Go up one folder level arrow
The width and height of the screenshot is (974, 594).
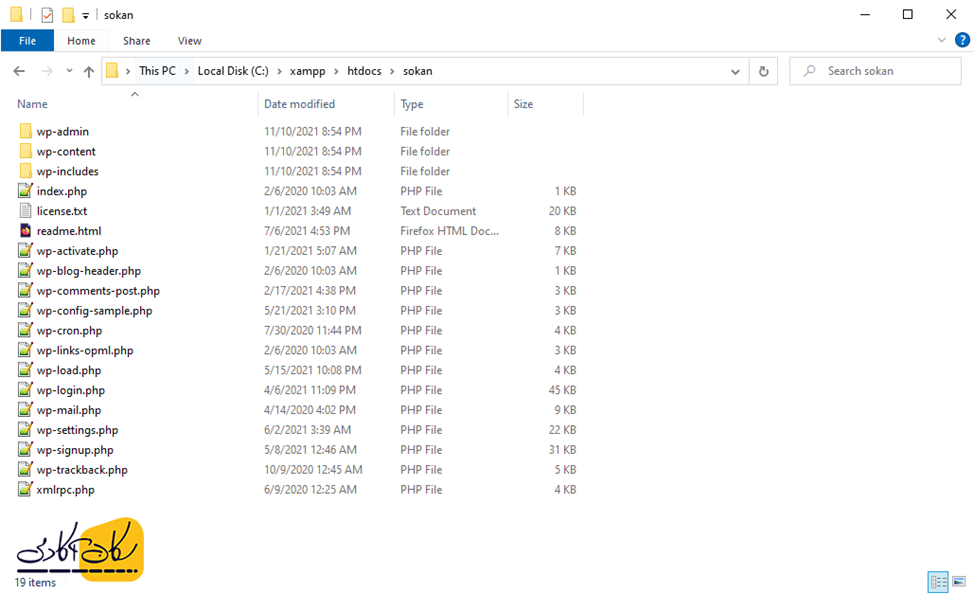pyautogui.click(x=89, y=71)
